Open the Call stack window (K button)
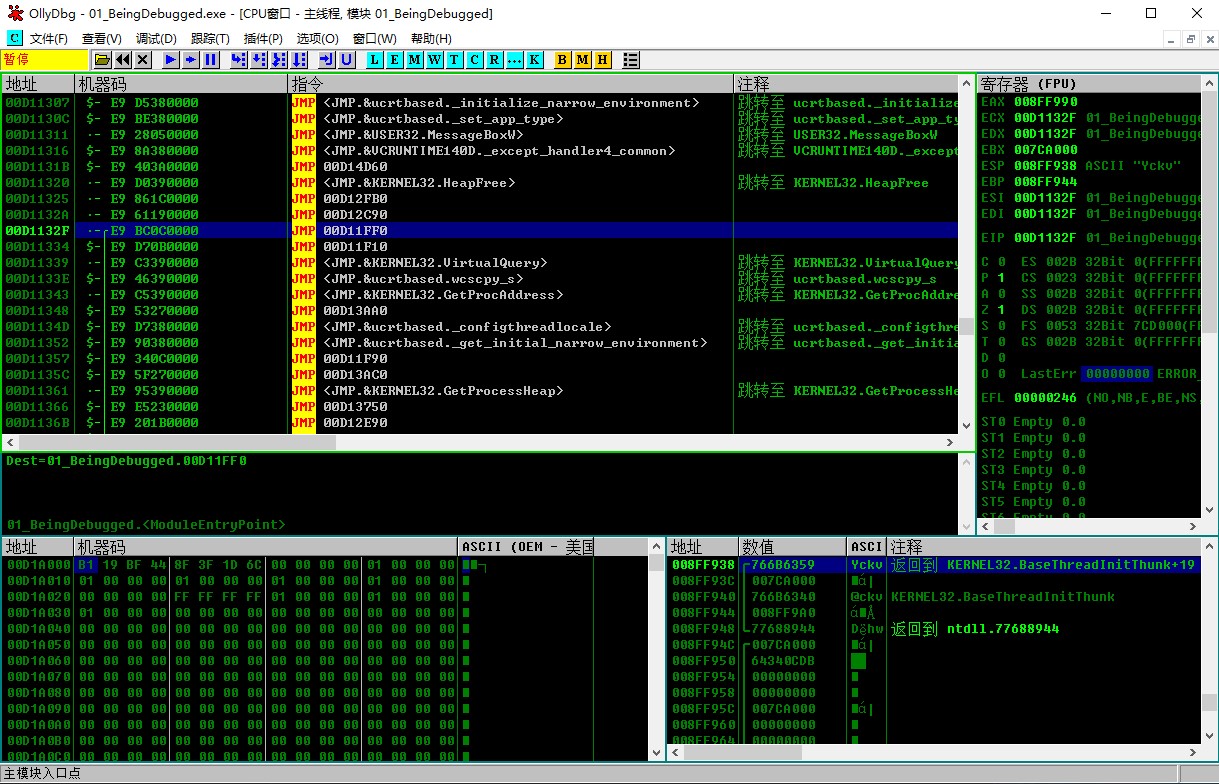This screenshot has width=1219, height=784. (x=535, y=60)
